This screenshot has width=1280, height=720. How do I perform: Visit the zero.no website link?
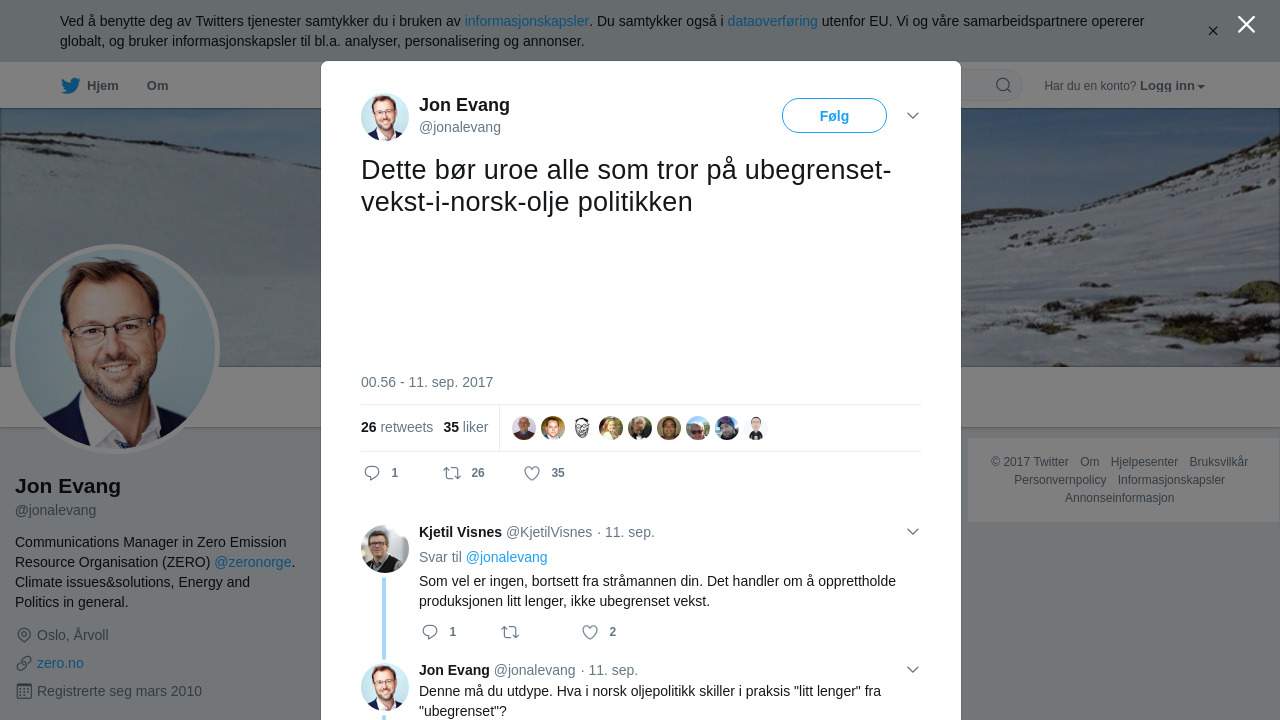60,663
